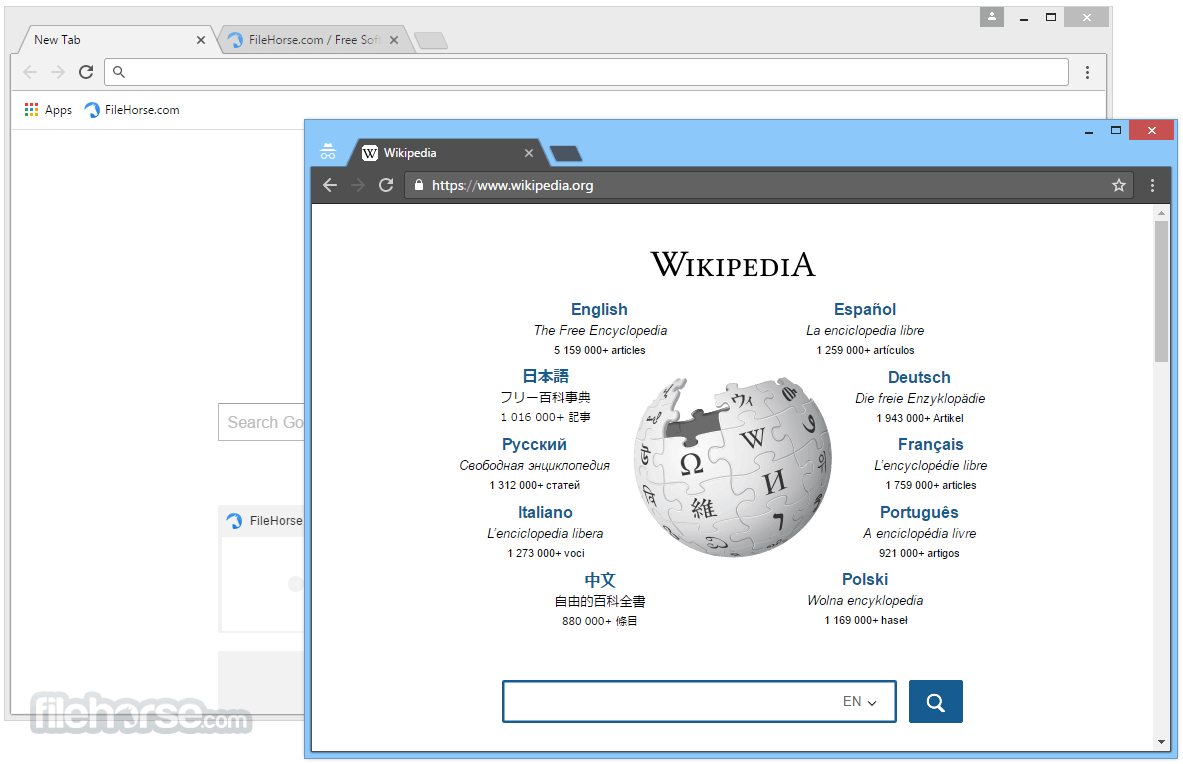Click the profile user icon in back window
The height and width of the screenshot is (764, 1183).
(x=991, y=17)
